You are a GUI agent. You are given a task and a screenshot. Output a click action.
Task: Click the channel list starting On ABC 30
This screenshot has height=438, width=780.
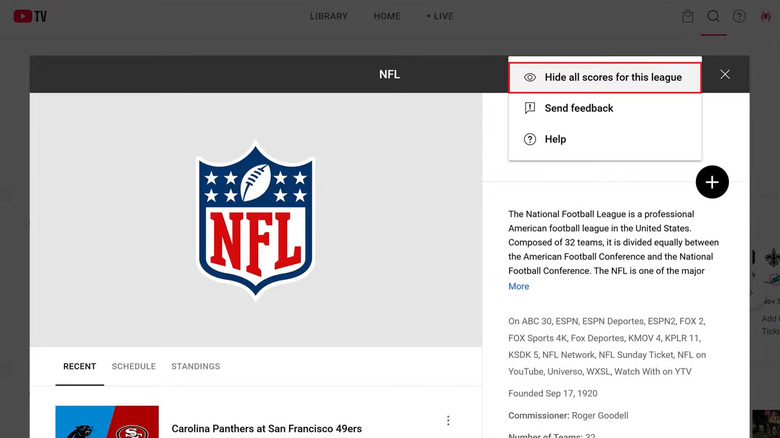point(607,346)
